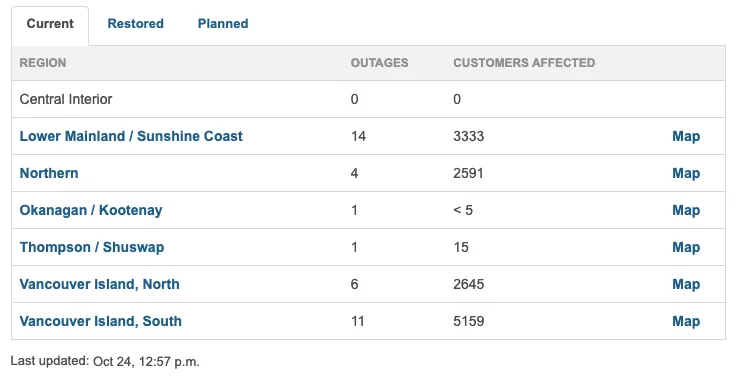Click the Region column header
Viewport: 744px width, 377px height.
[x=43, y=63]
